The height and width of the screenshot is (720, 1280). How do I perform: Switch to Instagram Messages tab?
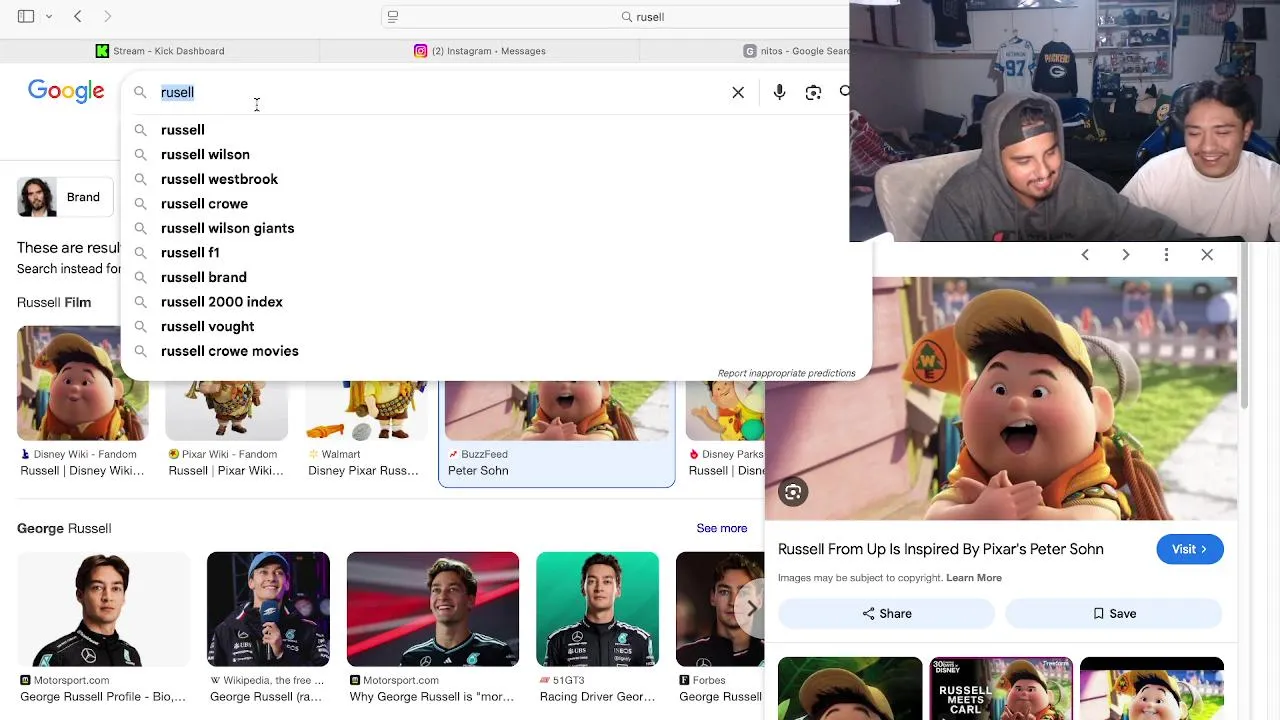[x=480, y=51]
